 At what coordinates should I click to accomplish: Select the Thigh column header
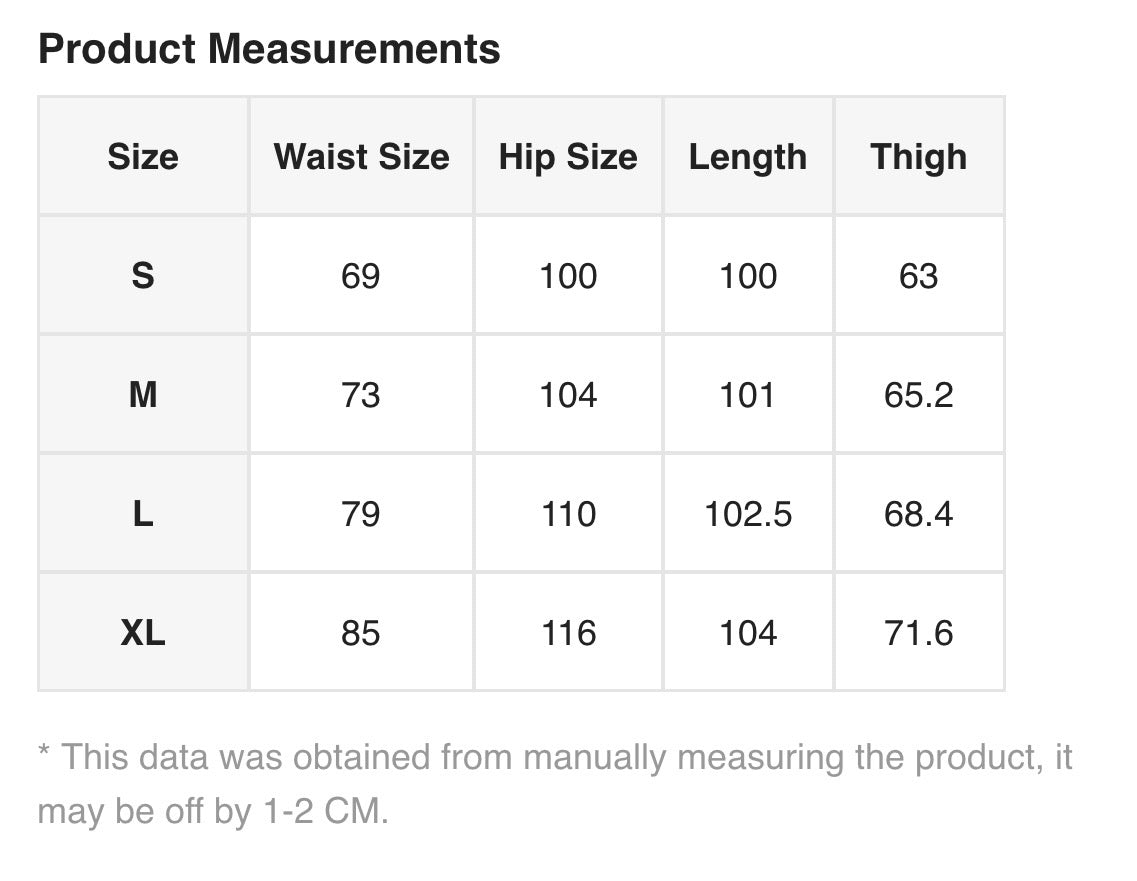pos(919,157)
